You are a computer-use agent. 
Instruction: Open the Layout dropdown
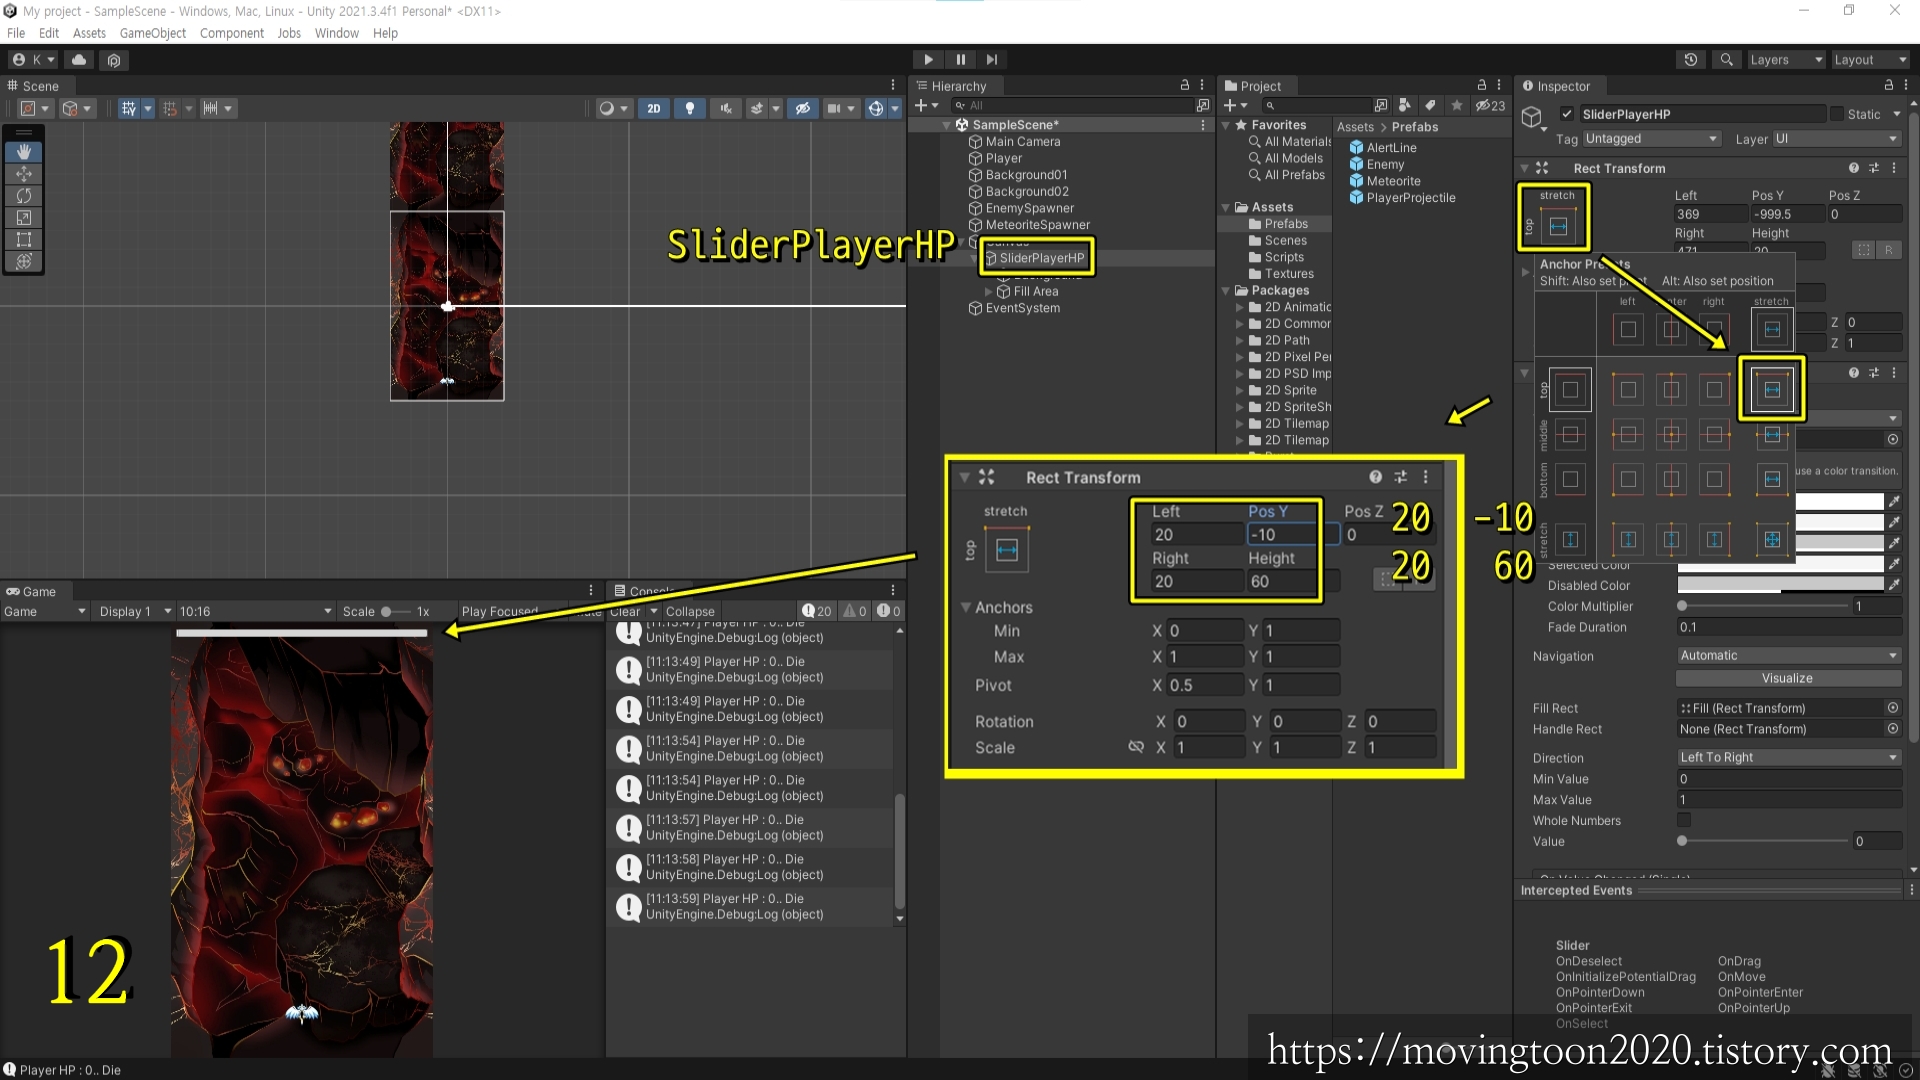click(1870, 60)
